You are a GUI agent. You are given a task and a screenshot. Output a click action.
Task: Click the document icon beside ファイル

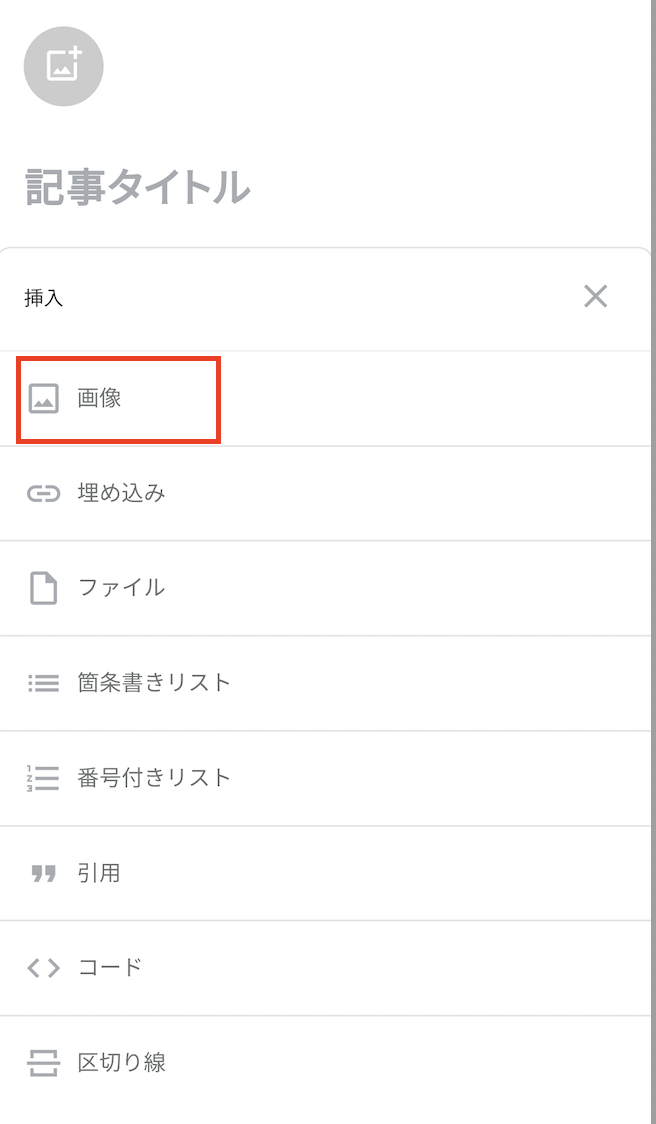point(44,588)
